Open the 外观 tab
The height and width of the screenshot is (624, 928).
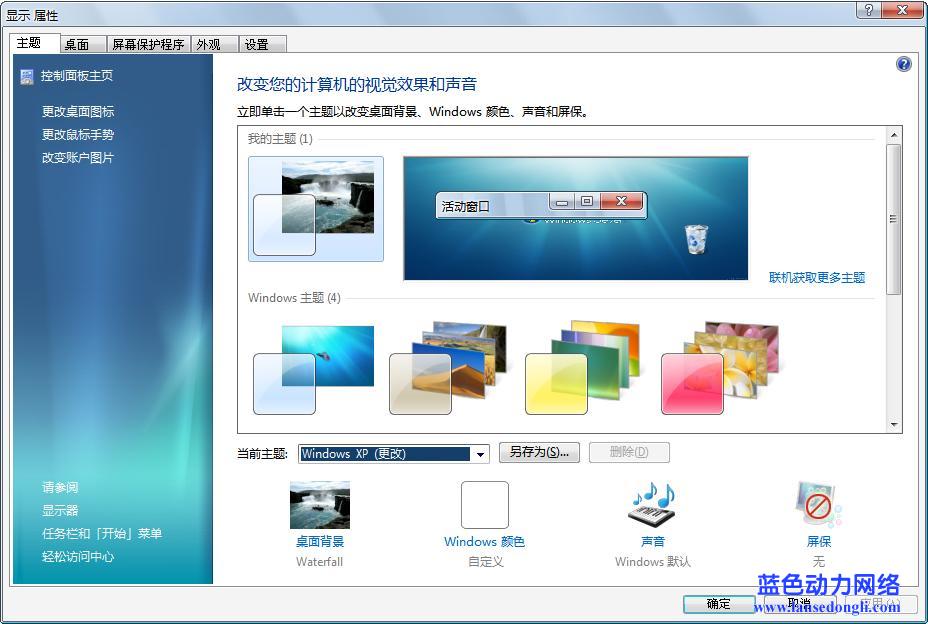(x=209, y=44)
